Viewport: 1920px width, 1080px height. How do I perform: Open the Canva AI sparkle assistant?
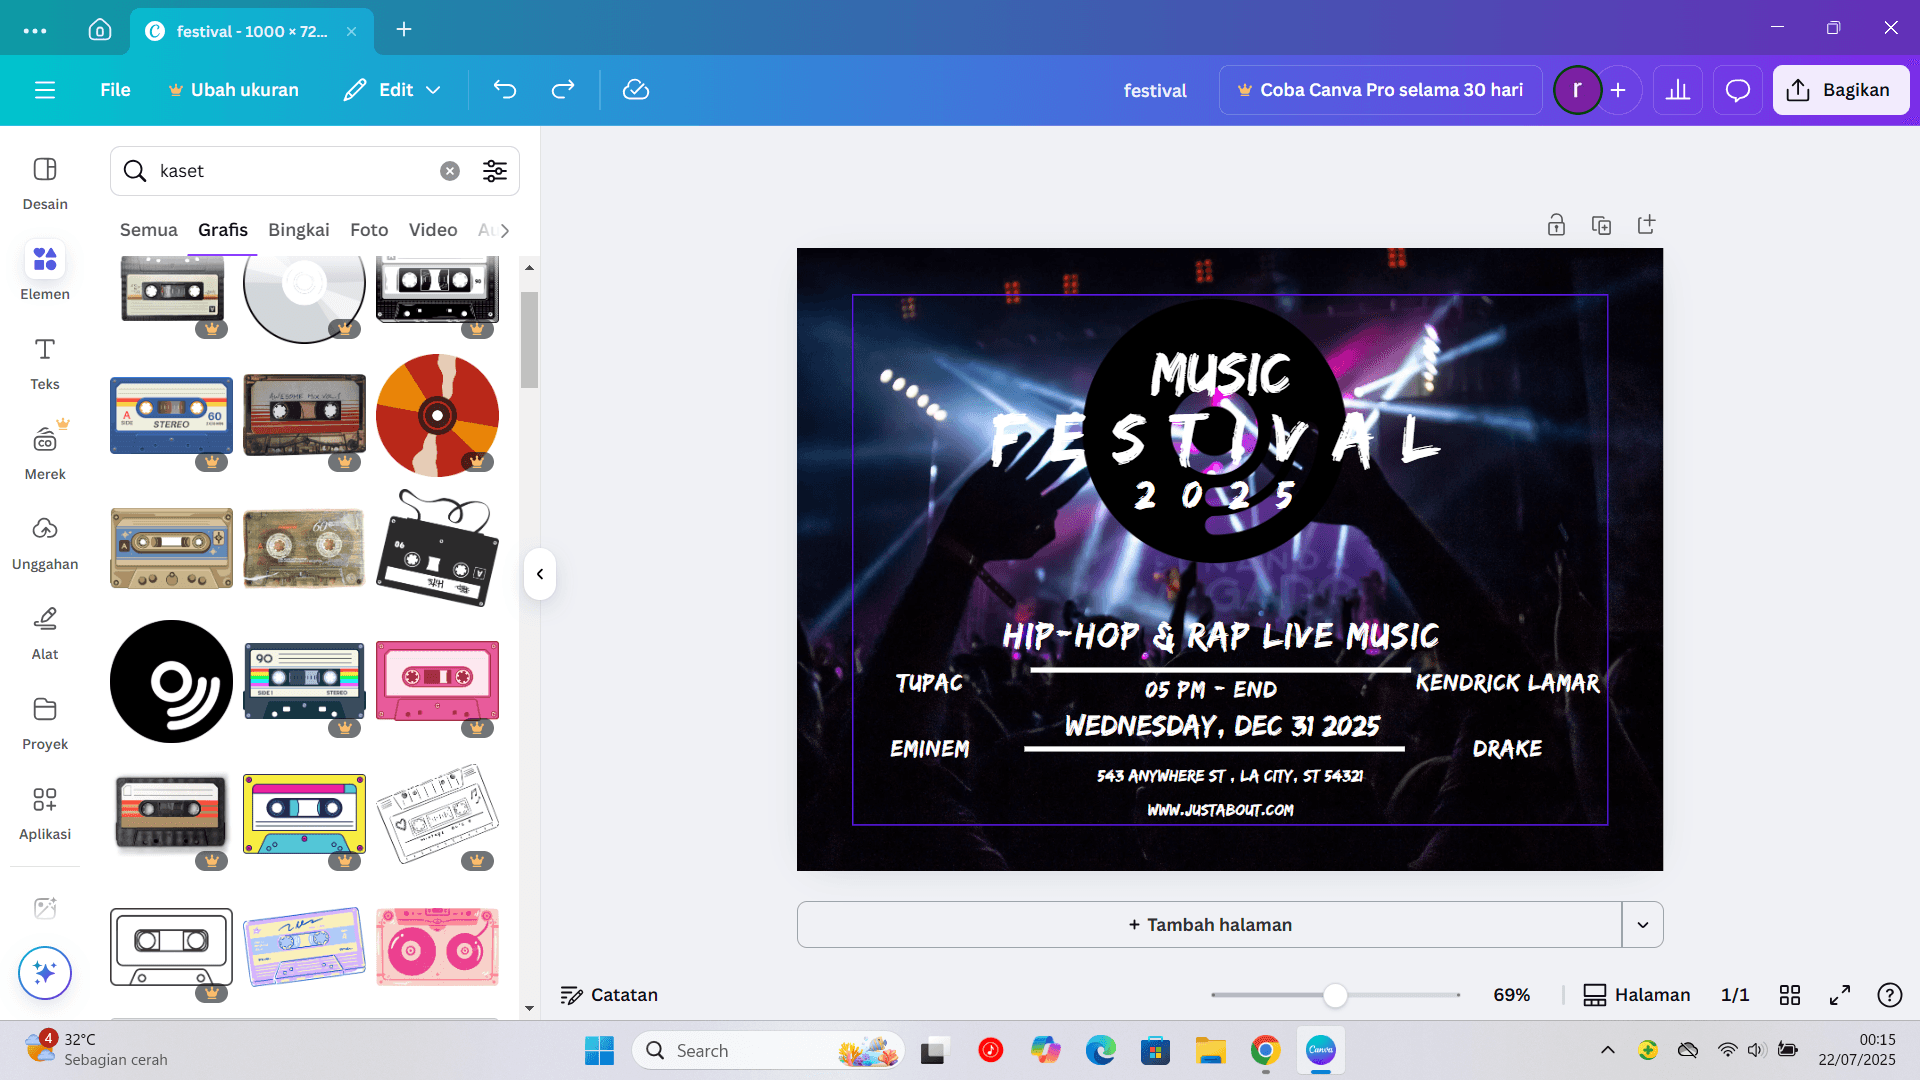point(45,972)
